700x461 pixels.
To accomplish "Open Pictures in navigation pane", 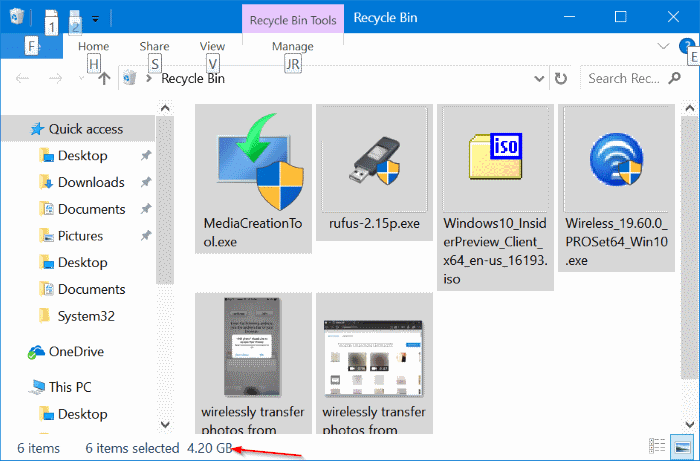I will click(x=80, y=236).
